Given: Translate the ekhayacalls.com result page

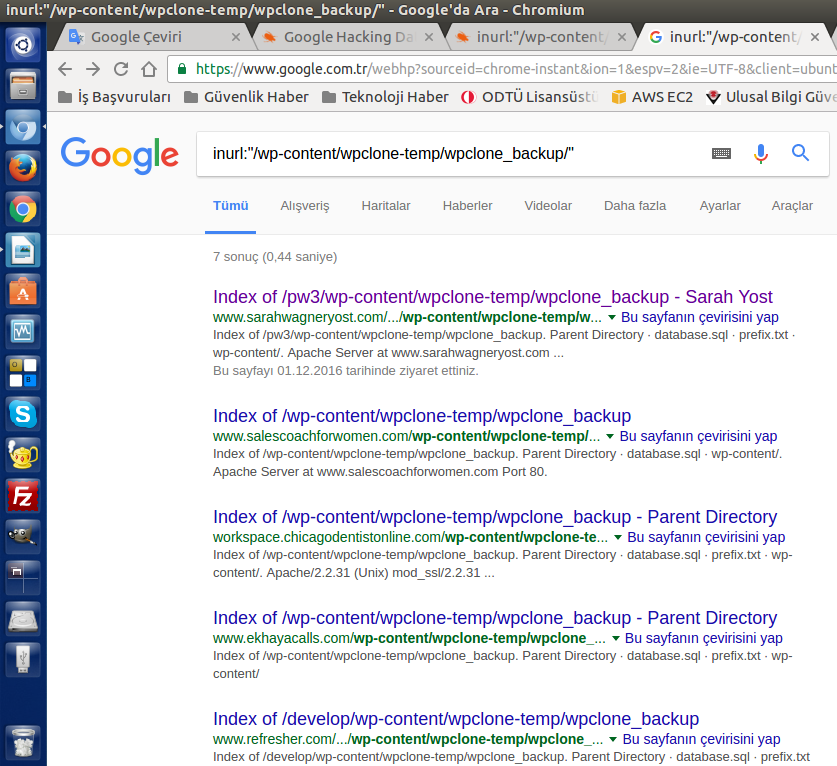Looking at the screenshot, I should tap(704, 638).
